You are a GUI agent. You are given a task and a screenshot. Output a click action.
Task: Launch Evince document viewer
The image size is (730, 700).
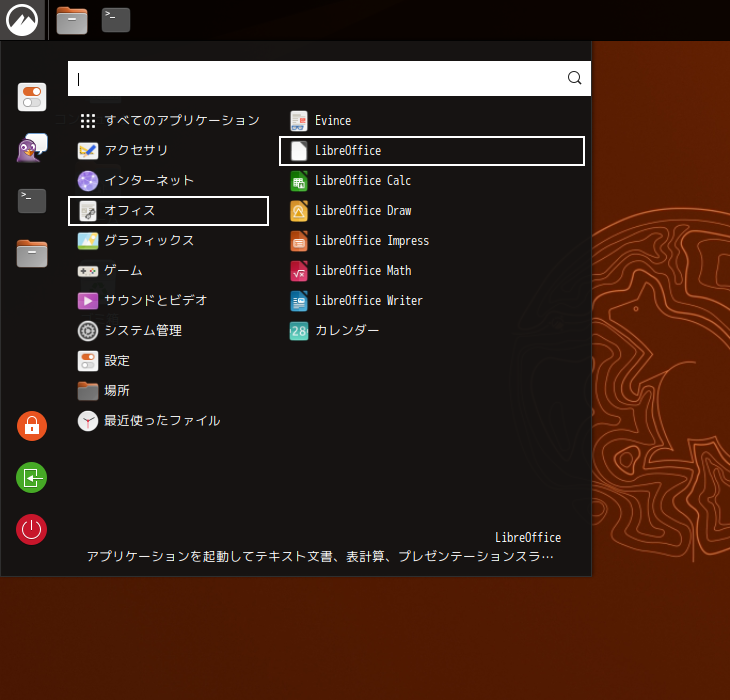click(432, 121)
